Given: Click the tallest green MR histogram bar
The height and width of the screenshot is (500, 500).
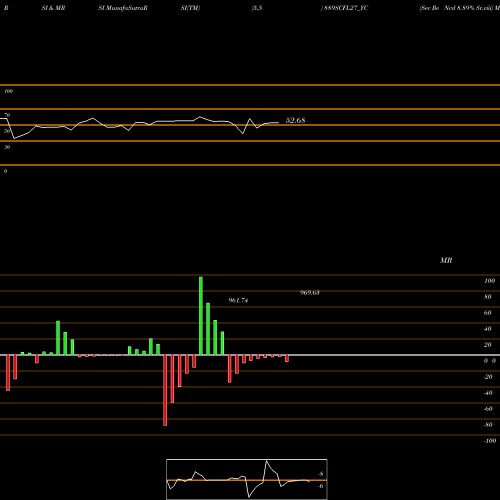Looking at the screenshot, I should tap(201, 316).
